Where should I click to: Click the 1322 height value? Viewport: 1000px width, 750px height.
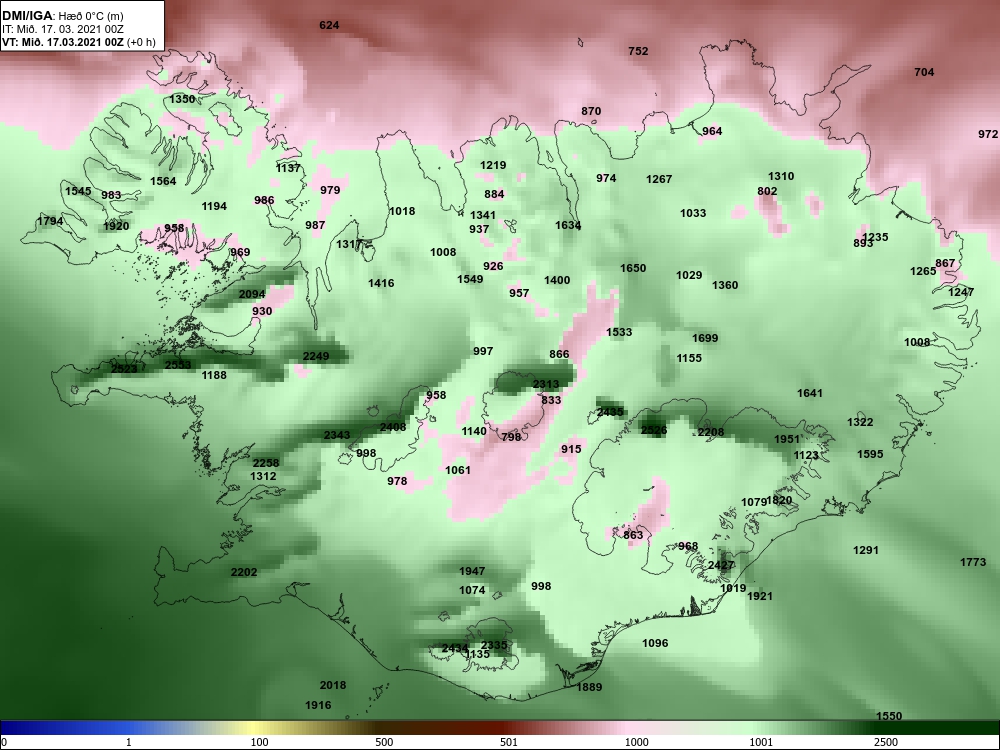pos(860,422)
